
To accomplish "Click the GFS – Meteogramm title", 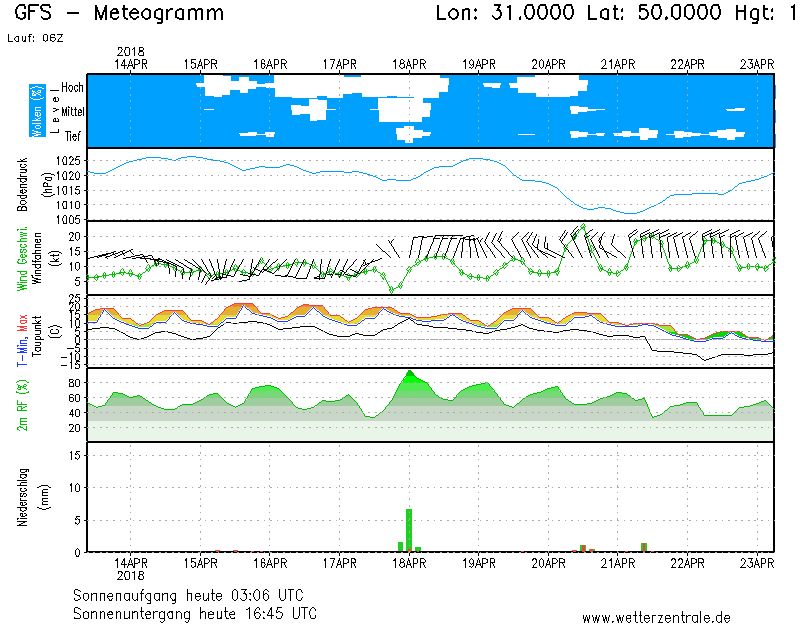I will tap(120, 14).
